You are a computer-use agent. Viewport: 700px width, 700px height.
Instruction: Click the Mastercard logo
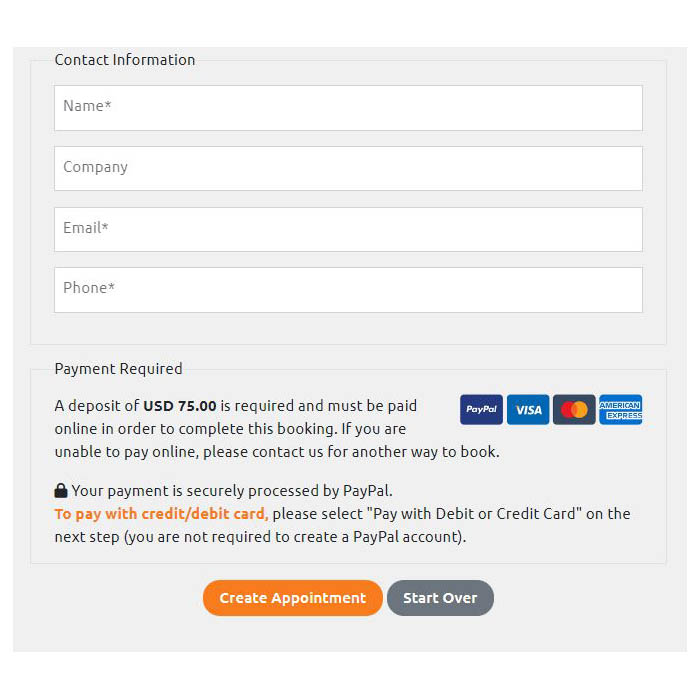point(574,409)
